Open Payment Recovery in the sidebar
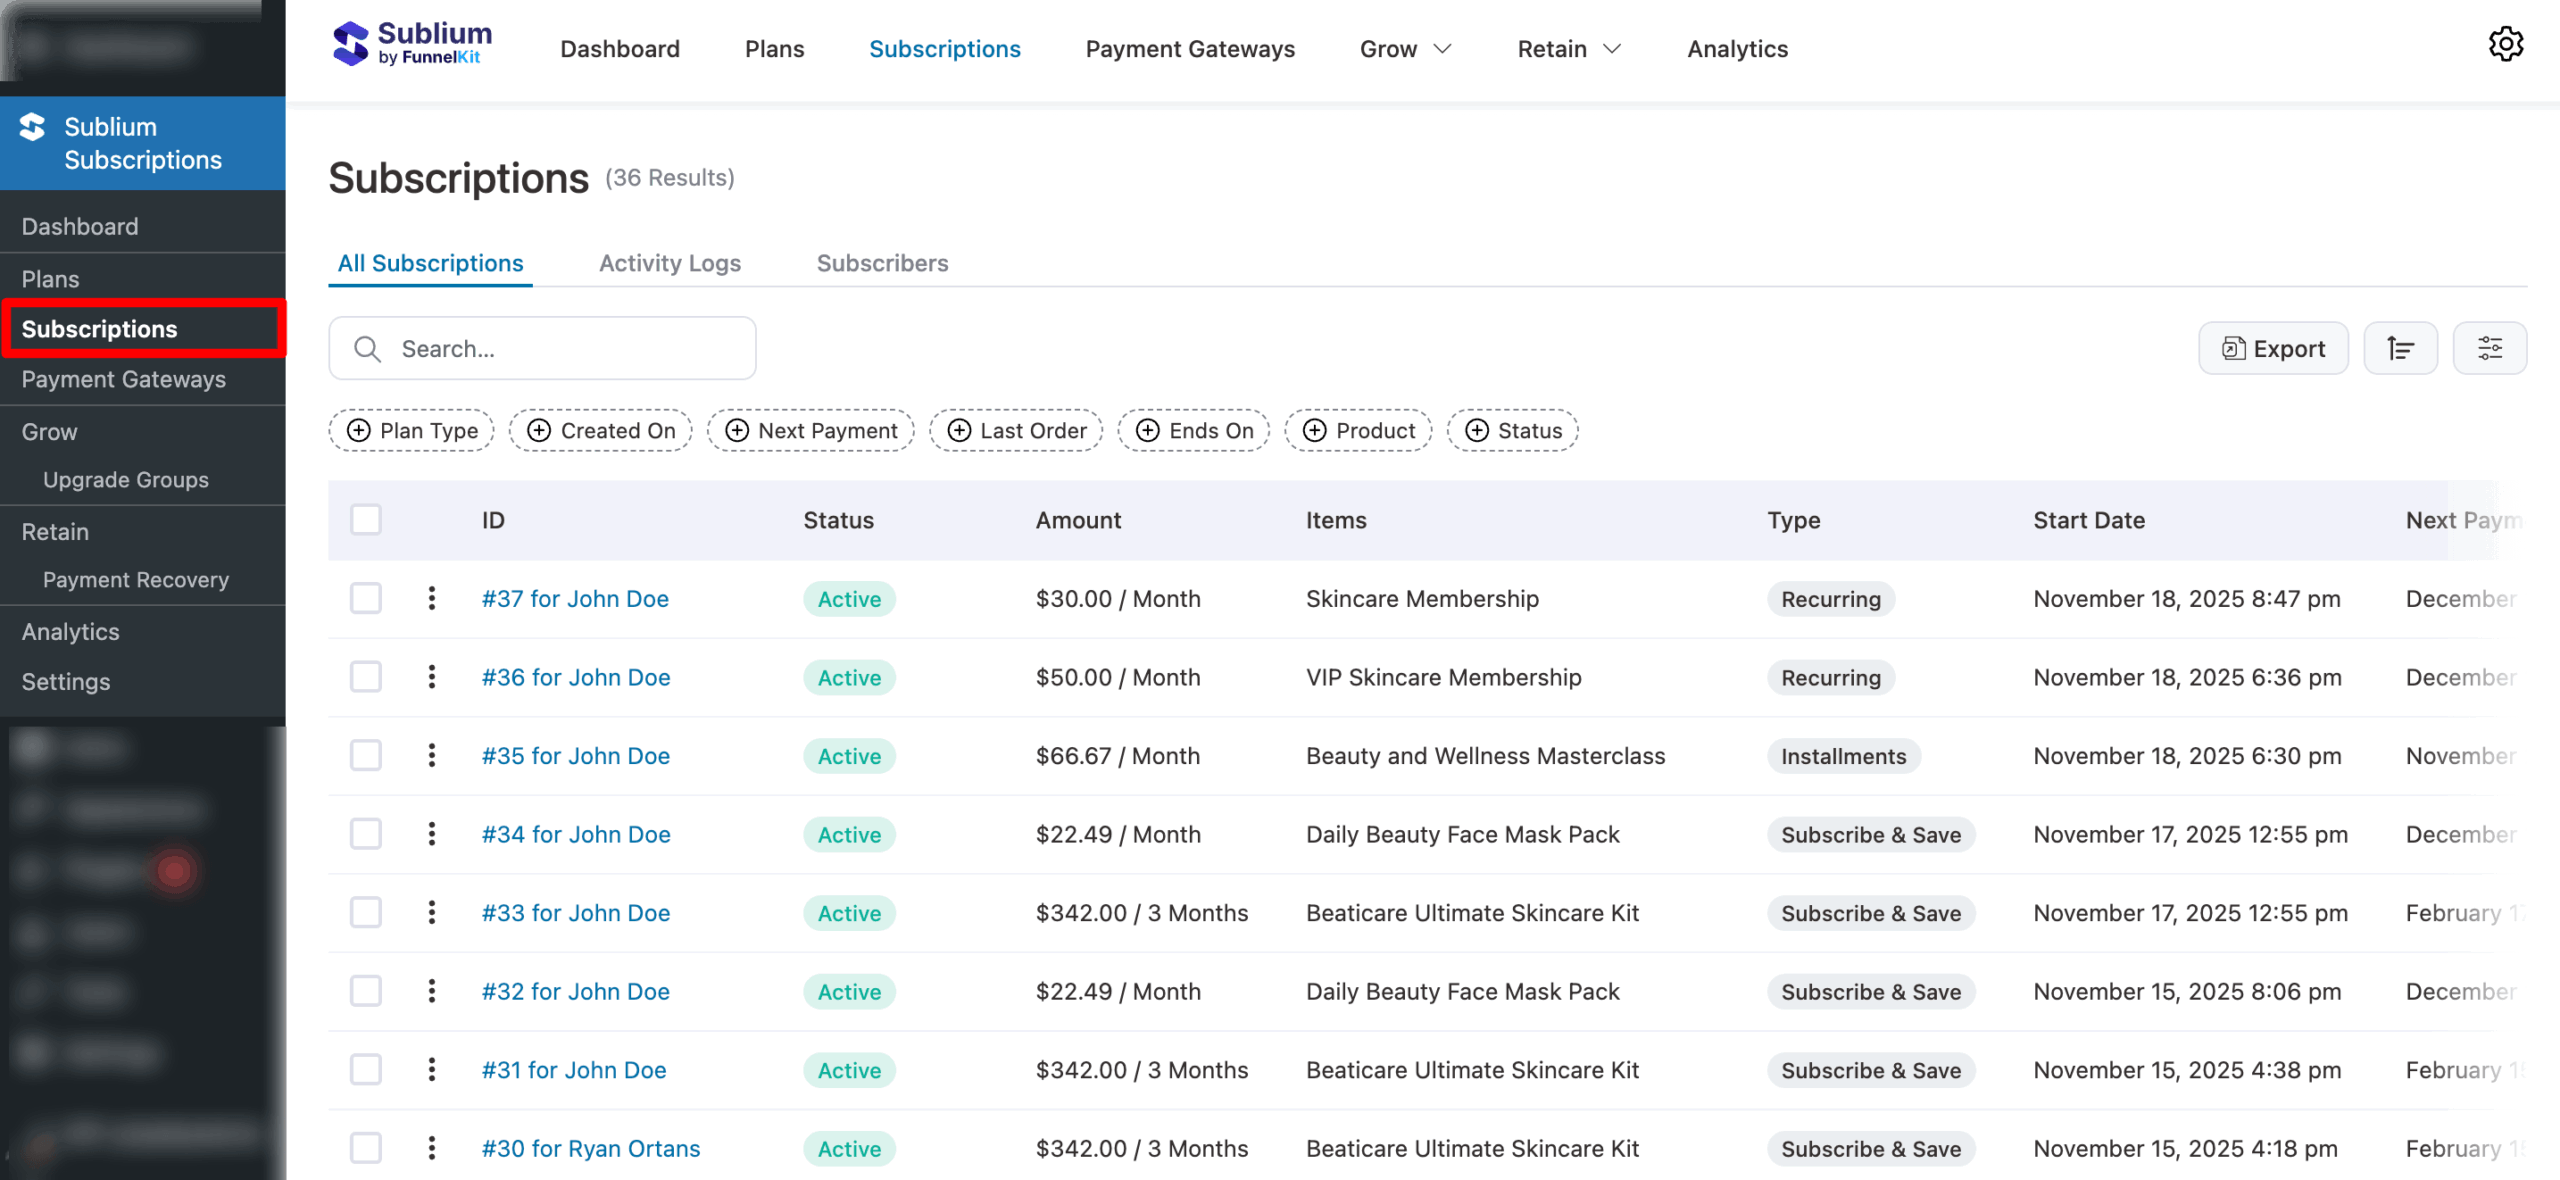This screenshot has width=2560, height=1180. pos(136,579)
